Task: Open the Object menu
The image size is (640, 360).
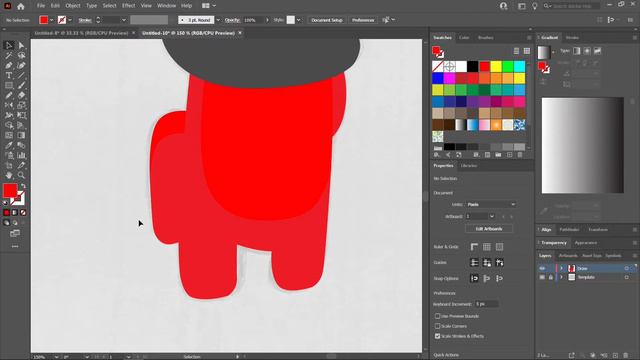Action: click(x=73, y=6)
